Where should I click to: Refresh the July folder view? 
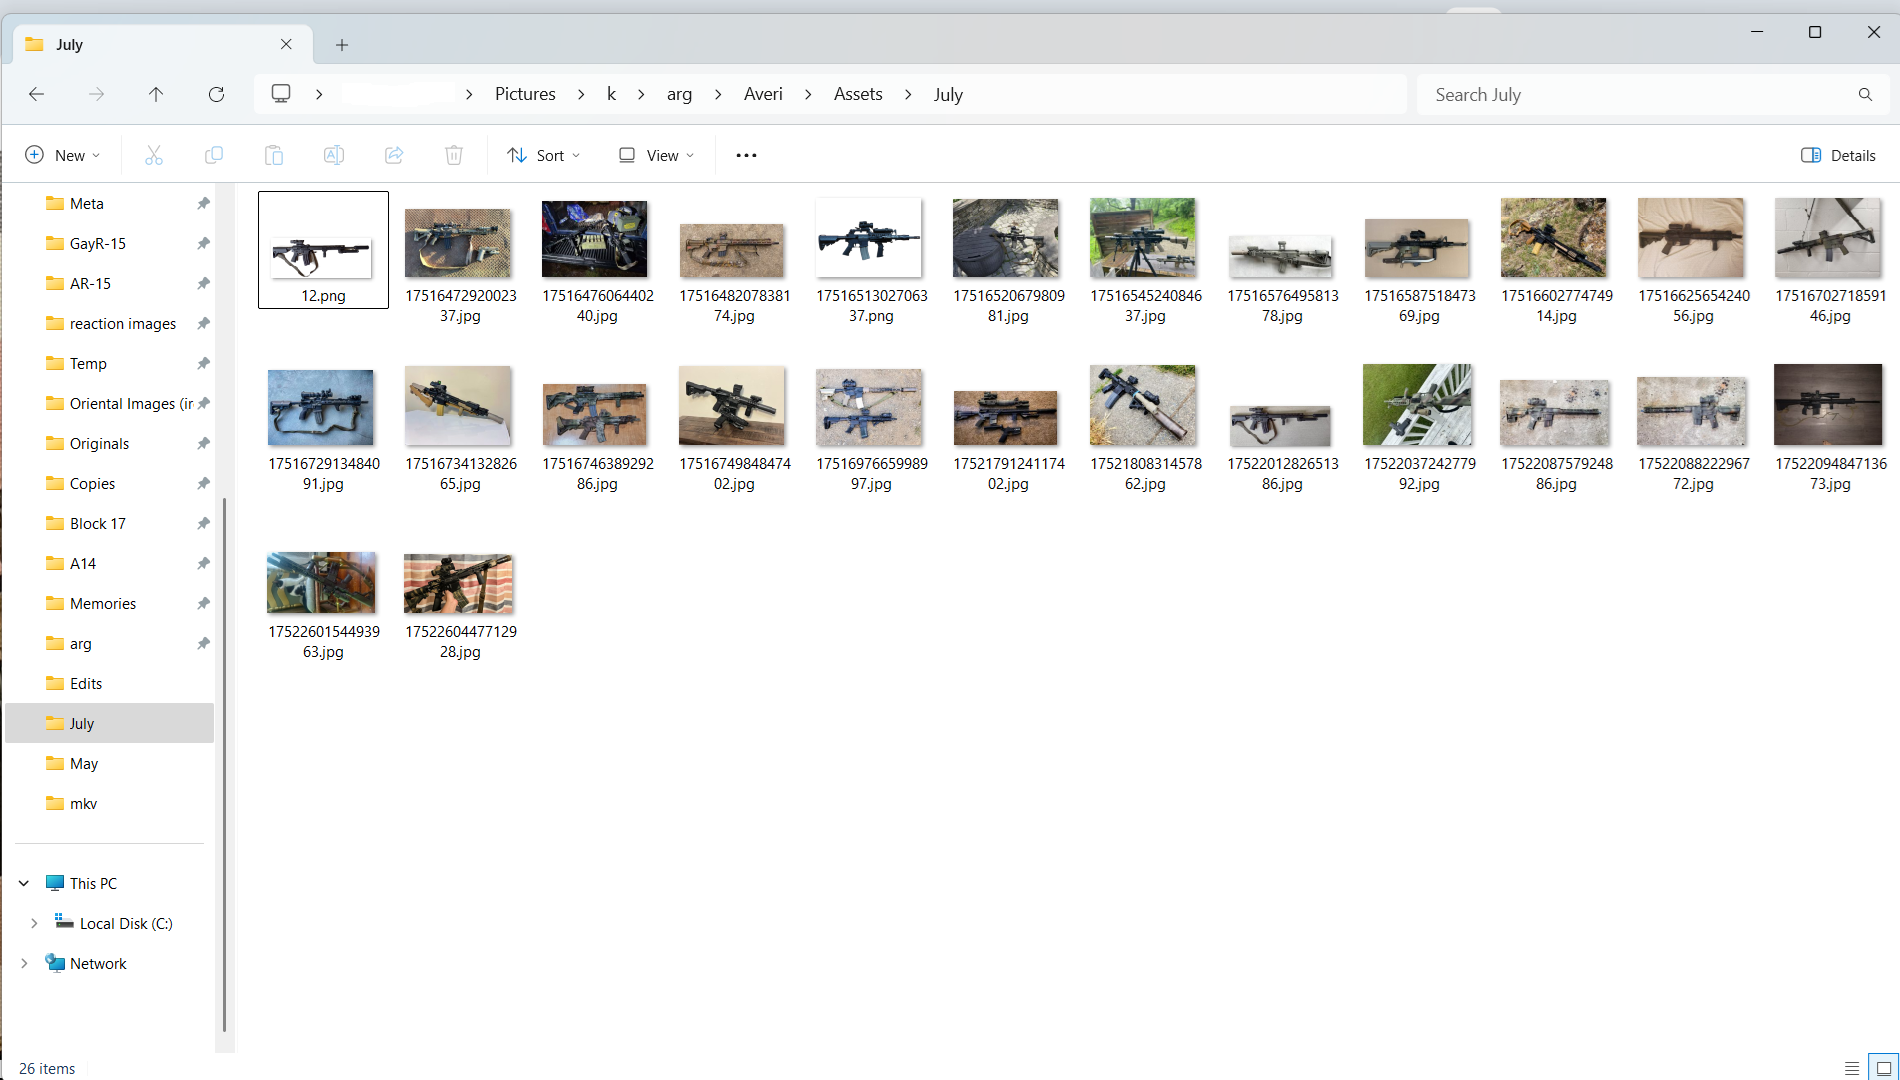(216, 94)
